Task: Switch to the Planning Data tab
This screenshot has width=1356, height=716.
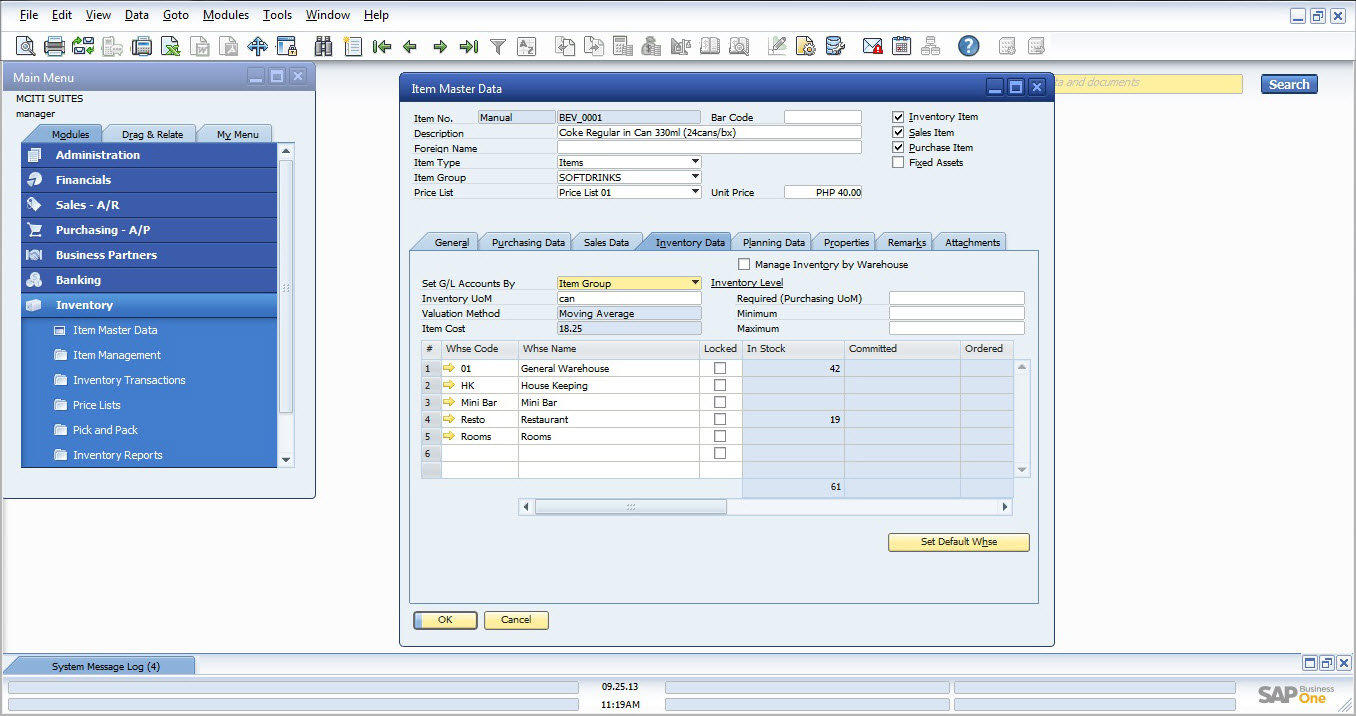Action: [774, 242]
